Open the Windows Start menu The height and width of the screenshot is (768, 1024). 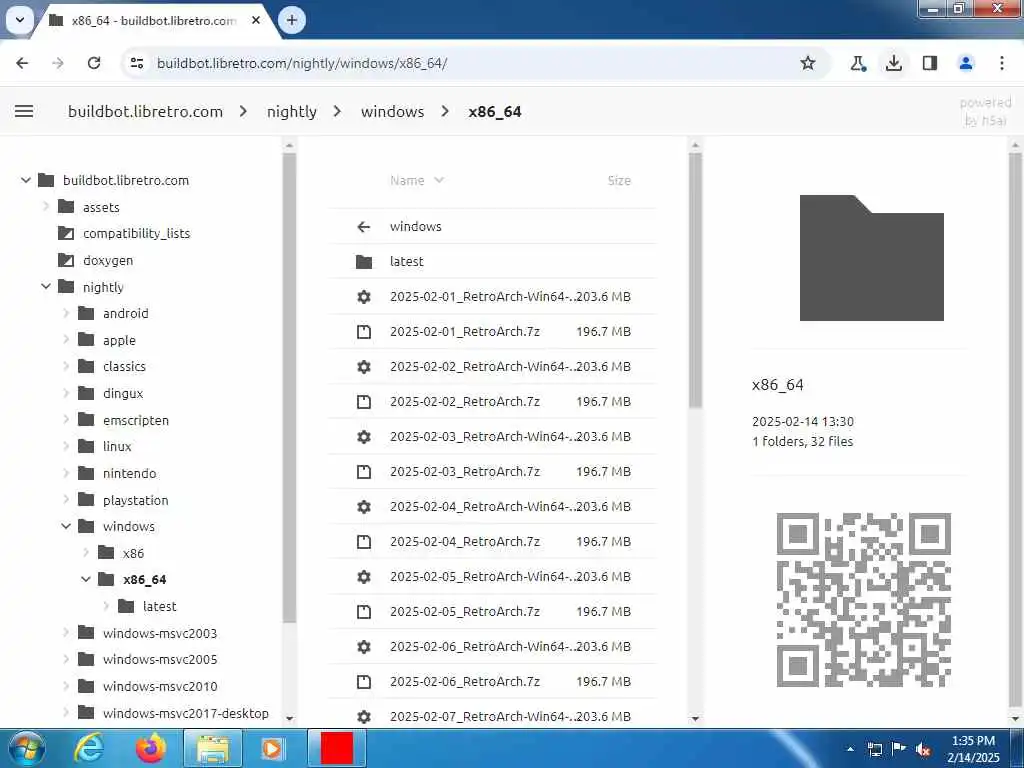coord(25,748)
